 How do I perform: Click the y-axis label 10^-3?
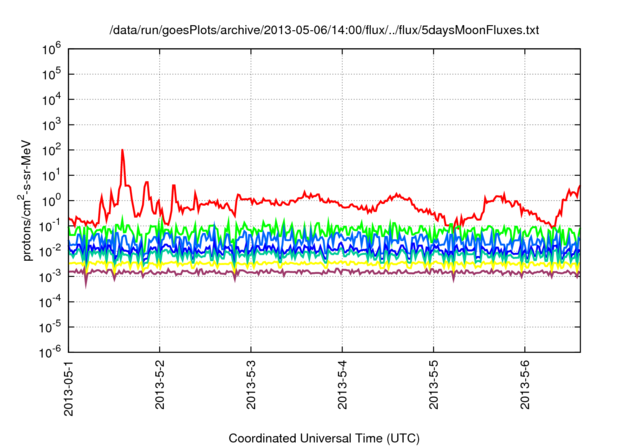click(51, 277)
